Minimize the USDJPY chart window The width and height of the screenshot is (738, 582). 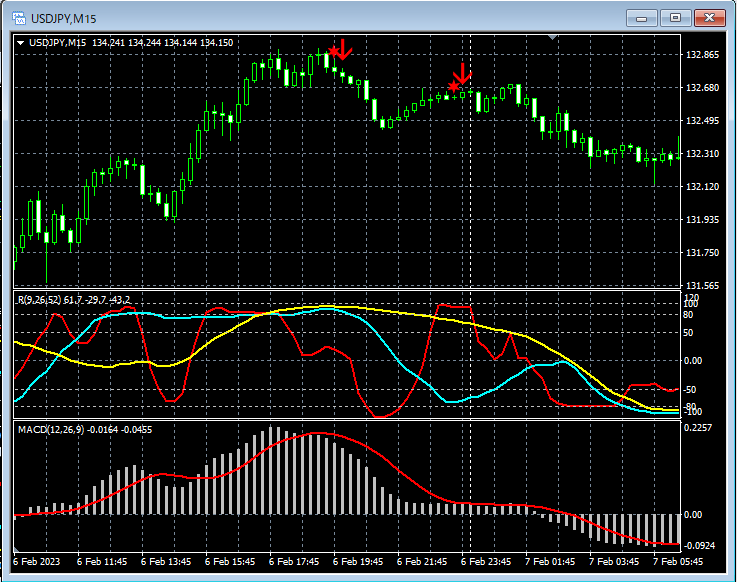(x=643, y=17)
